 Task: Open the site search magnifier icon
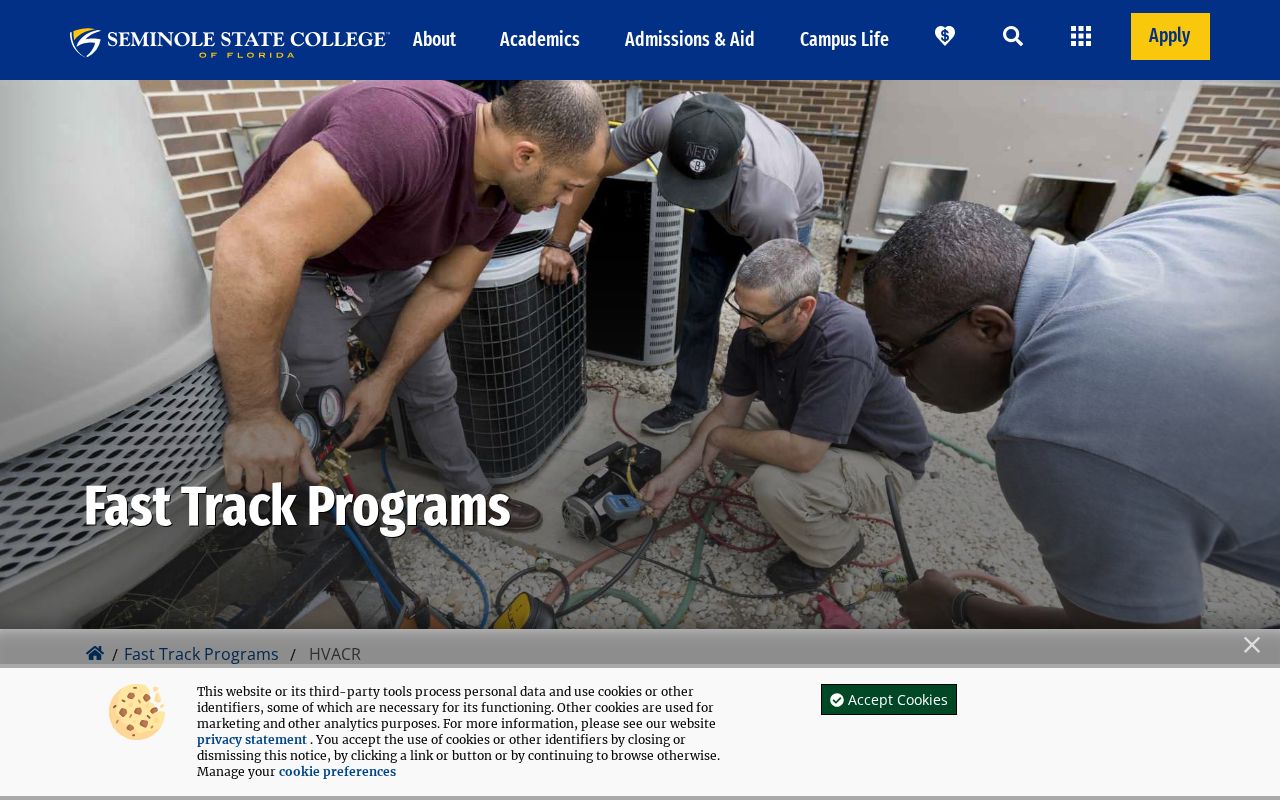[x=1013, y=36]
